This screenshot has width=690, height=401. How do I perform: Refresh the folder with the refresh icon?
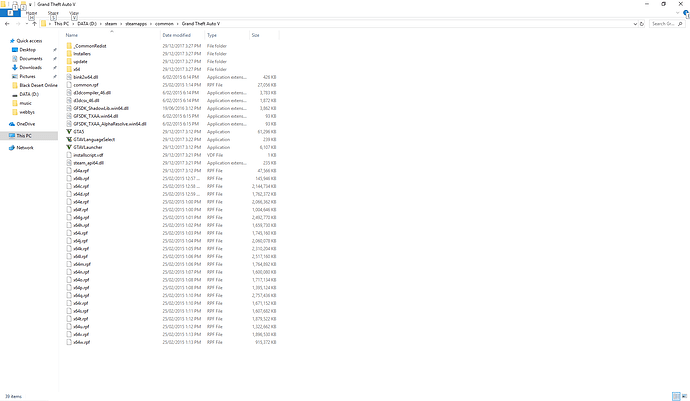coord(642,24)
